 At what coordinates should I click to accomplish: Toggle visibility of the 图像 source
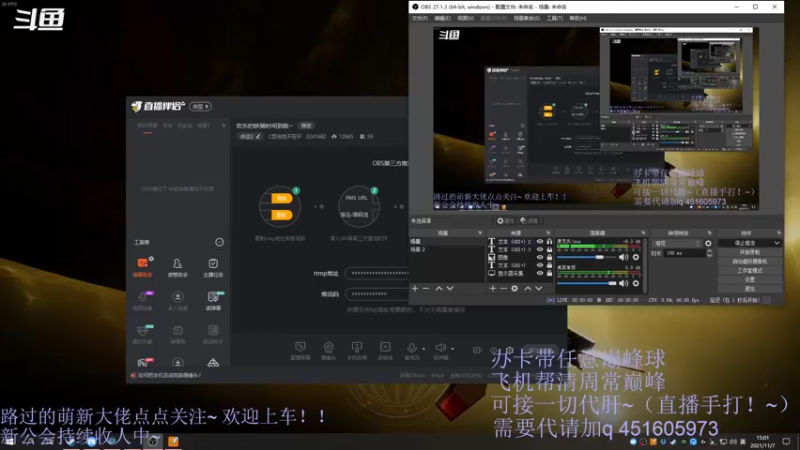click(x=540, y=258)
